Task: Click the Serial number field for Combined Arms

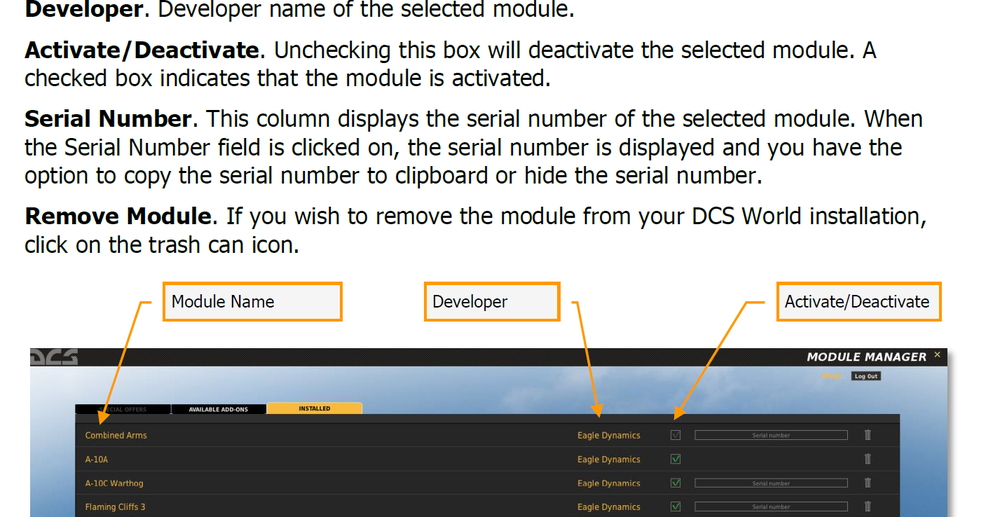Action: click(x=771, y=435)
